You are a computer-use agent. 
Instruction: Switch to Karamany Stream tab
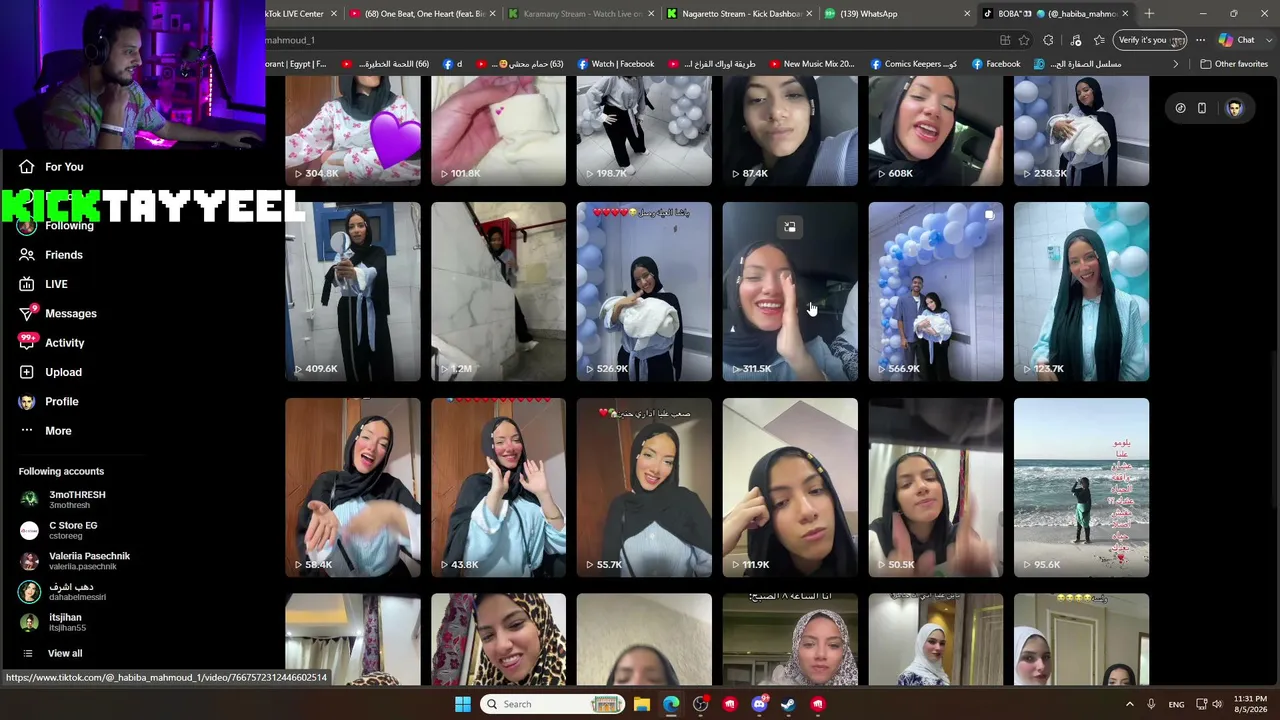pos(574,14)
